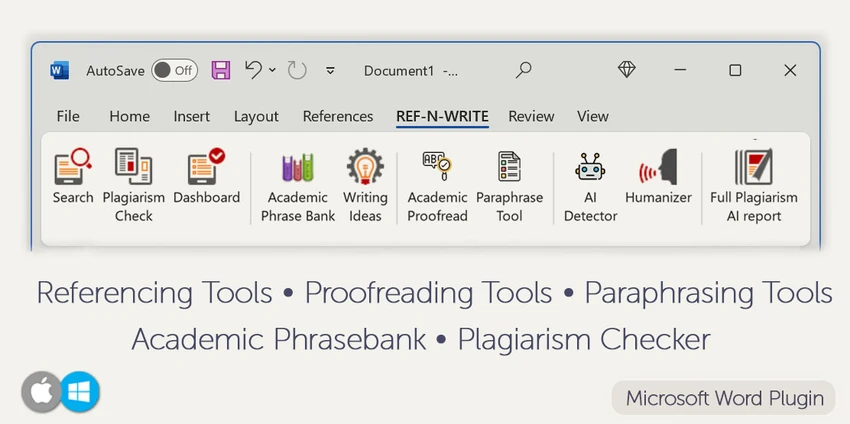
Task: Switch to the References tab
Action: [338, 117]
